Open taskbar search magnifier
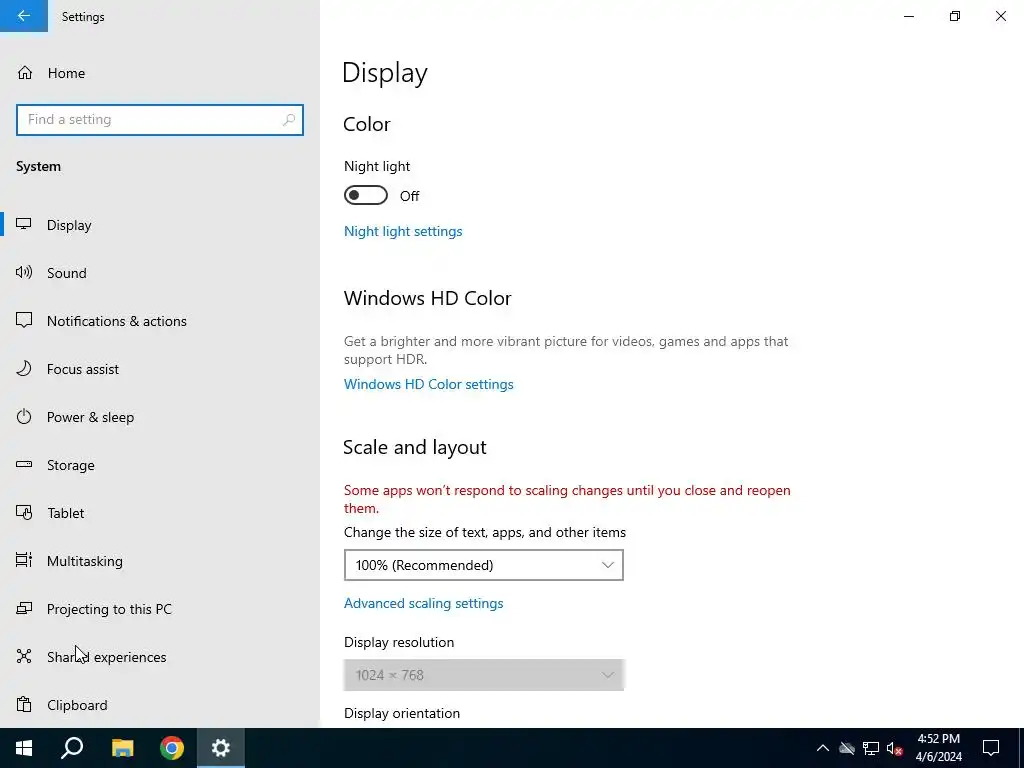The width and height of the screenshot is (1024, 768). [x=72, y=748]
